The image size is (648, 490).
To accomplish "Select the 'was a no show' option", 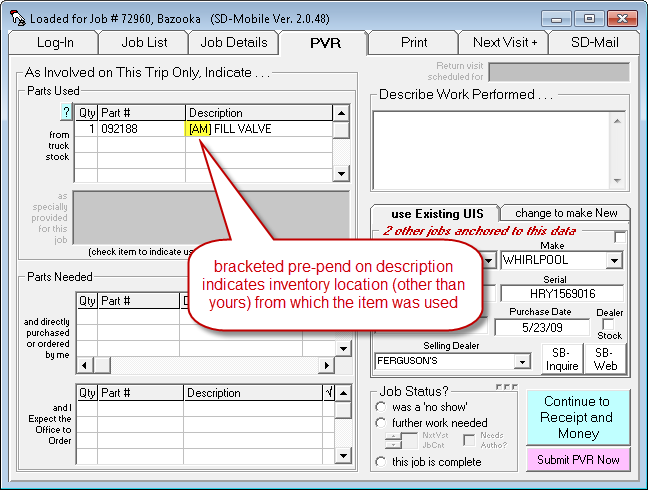I will [380, 407].
